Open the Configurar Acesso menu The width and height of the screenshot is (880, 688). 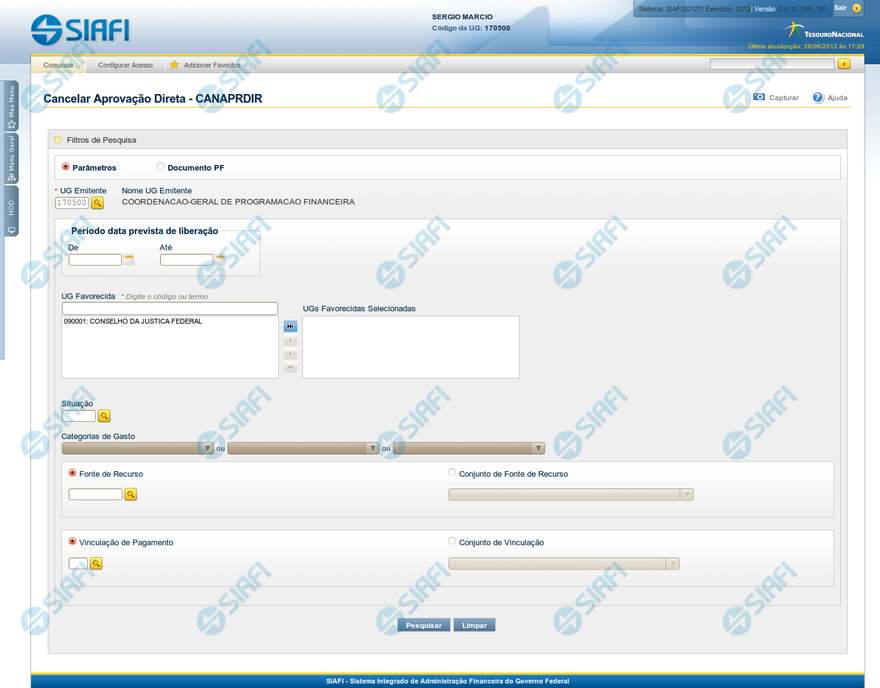tap(125, 65)
